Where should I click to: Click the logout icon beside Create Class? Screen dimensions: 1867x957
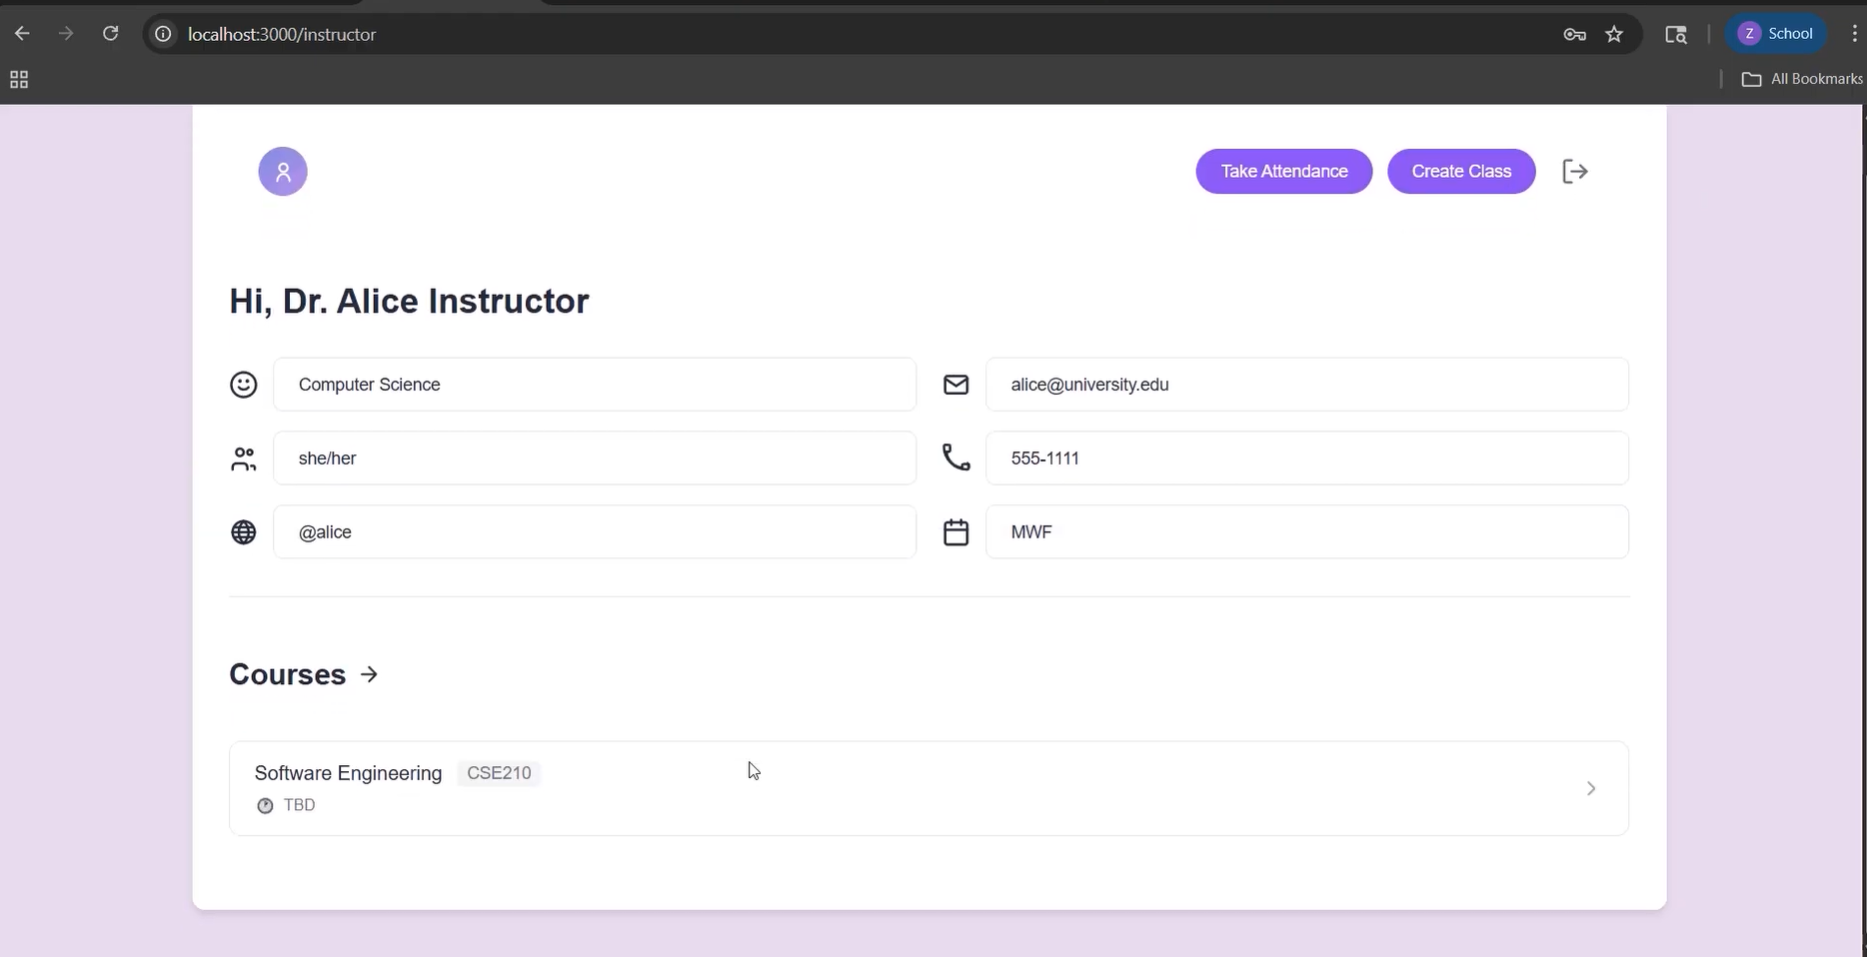pos(1575,171)
